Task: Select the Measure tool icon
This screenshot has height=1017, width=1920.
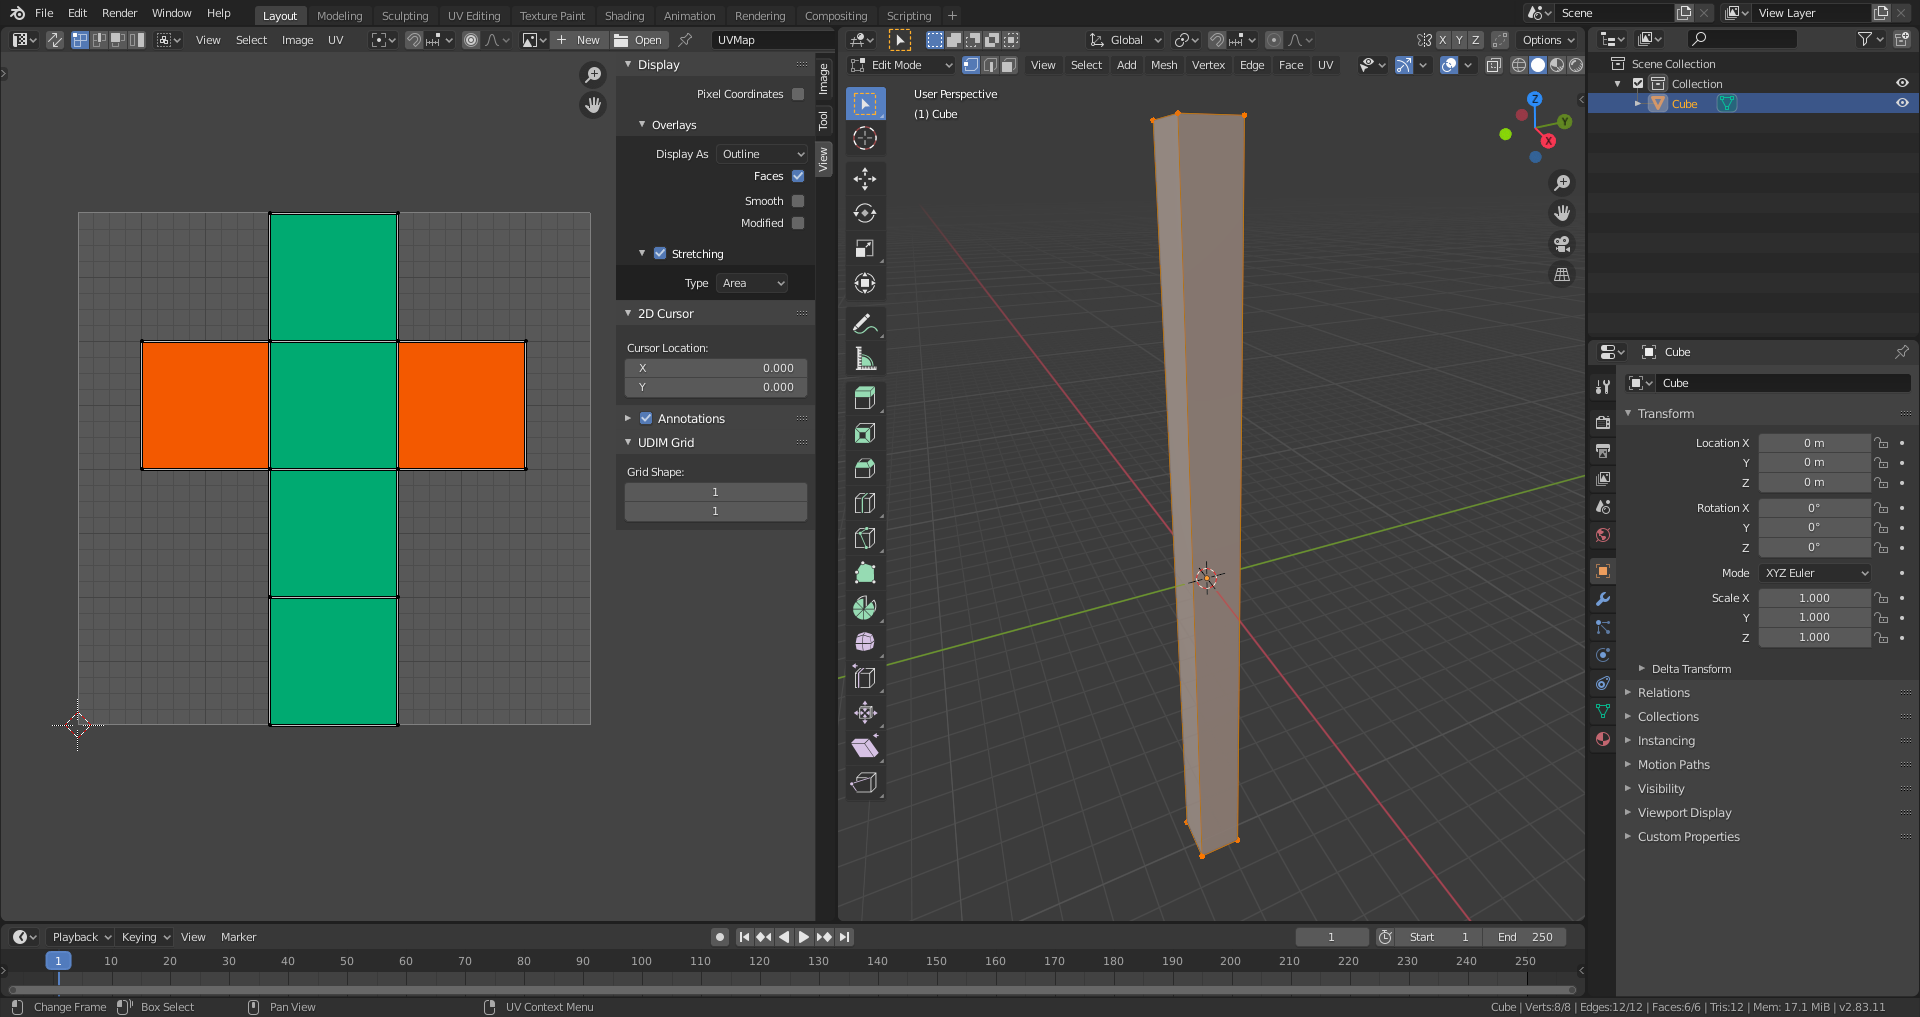Action: [865, 359]
